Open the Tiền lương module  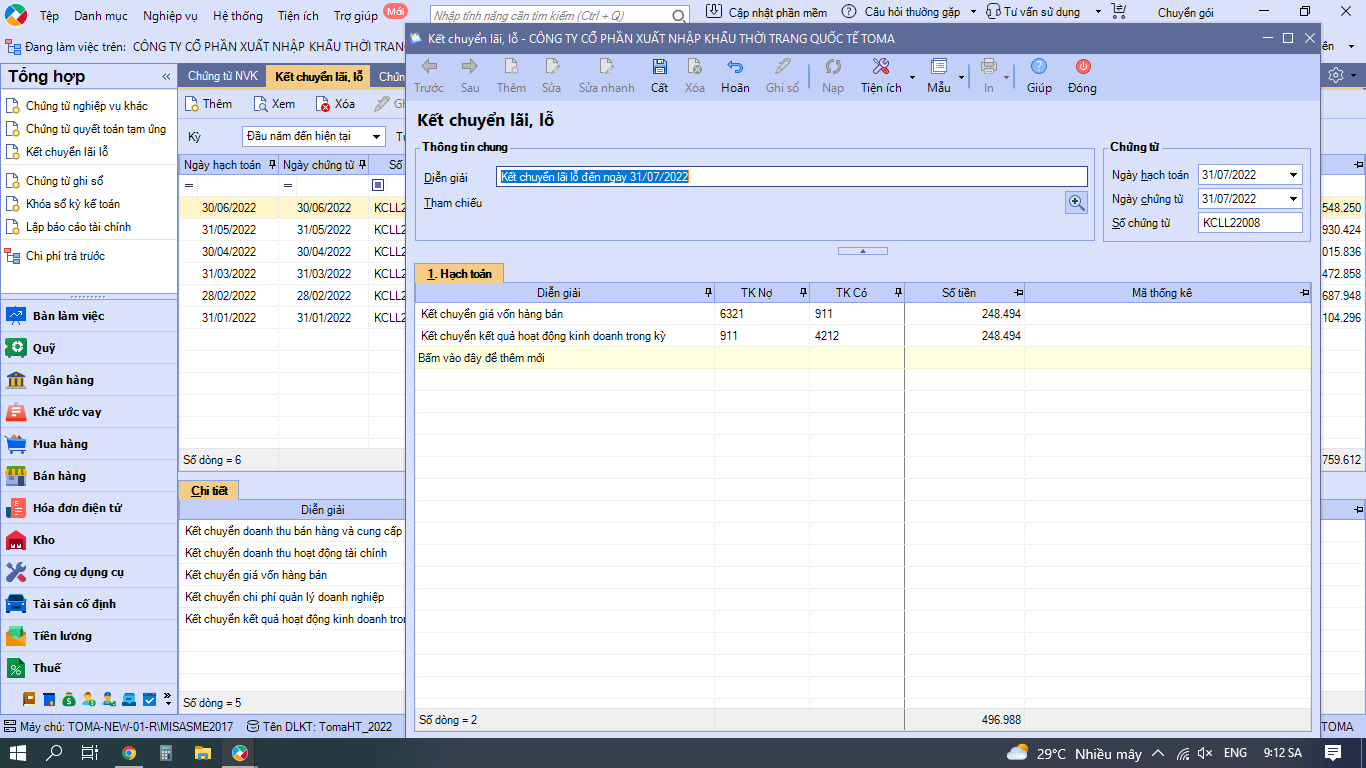(x=90, y=636)
